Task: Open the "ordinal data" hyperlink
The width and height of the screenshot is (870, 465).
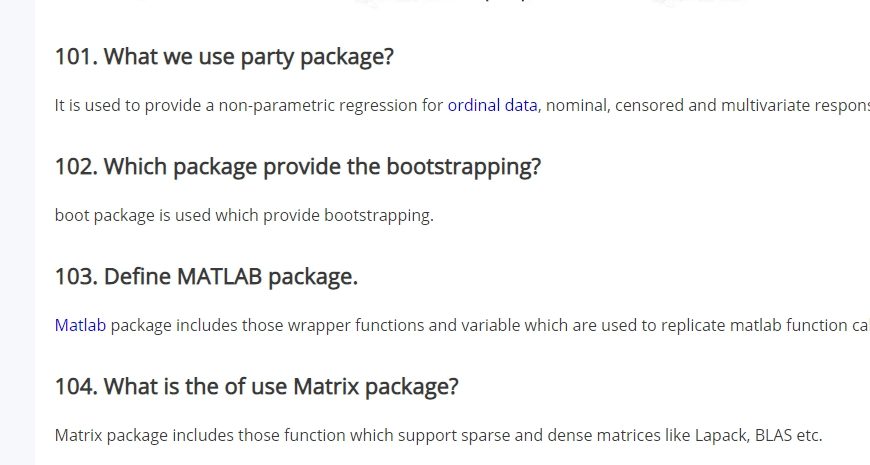Action: [492, 105]
